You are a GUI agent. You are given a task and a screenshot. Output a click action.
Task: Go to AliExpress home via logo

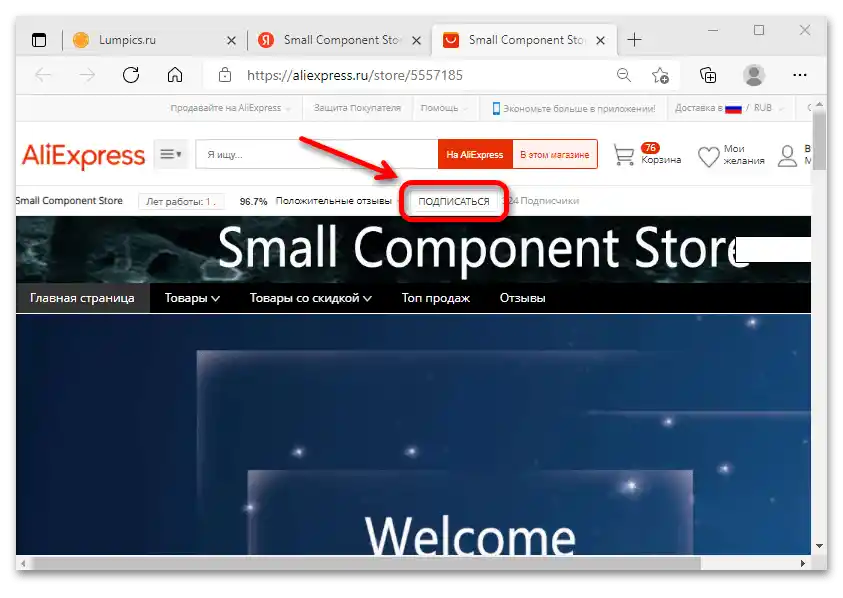pyautogui.click(x=83, y=155)
